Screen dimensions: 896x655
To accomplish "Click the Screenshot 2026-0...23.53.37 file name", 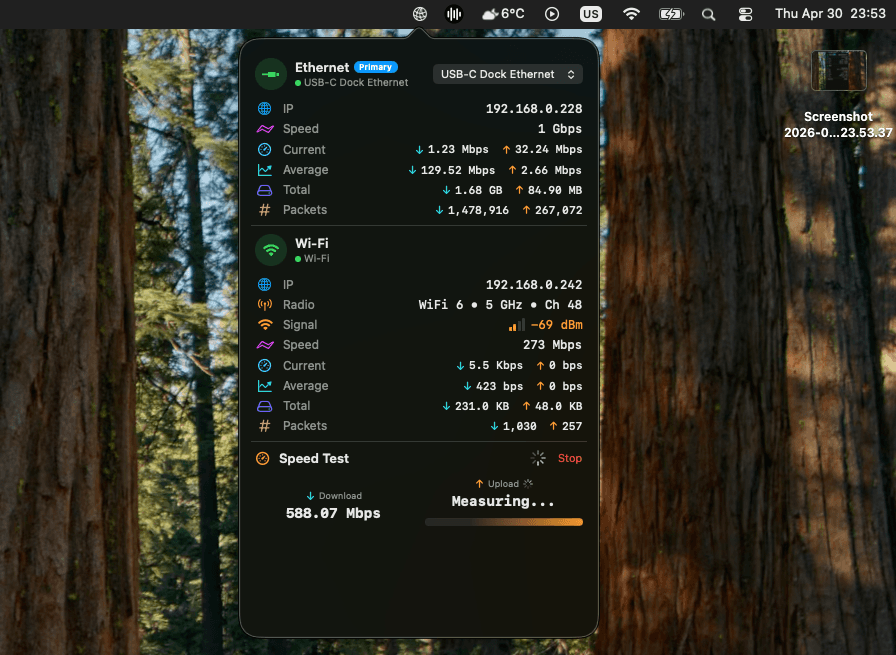I will (x=838, y=125).
